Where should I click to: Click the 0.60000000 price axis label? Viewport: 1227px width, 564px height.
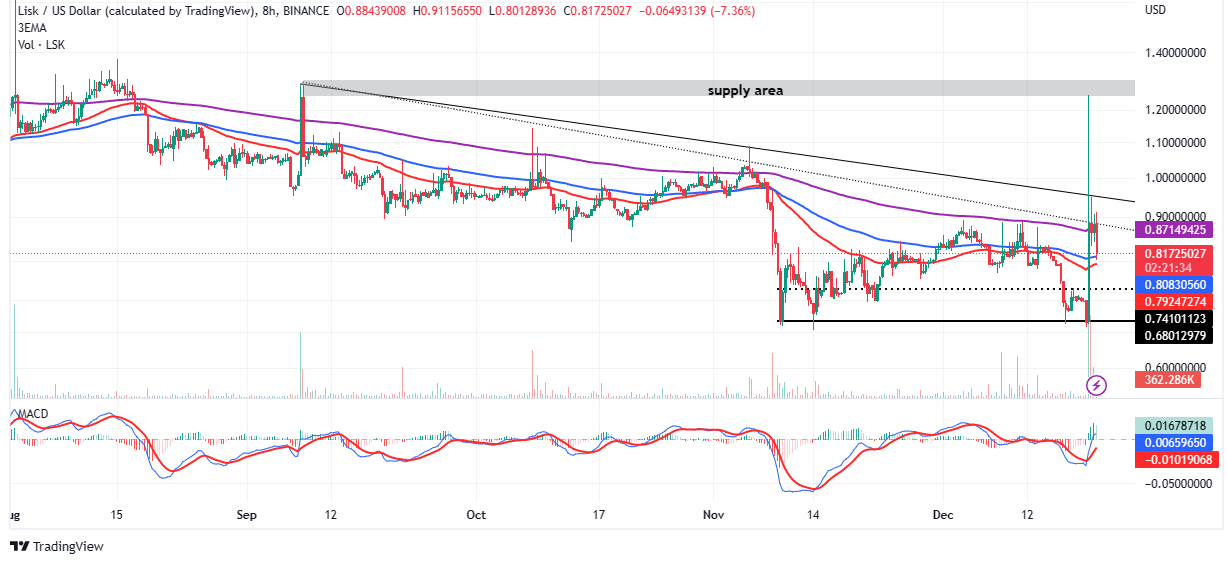pos(1176,367)
